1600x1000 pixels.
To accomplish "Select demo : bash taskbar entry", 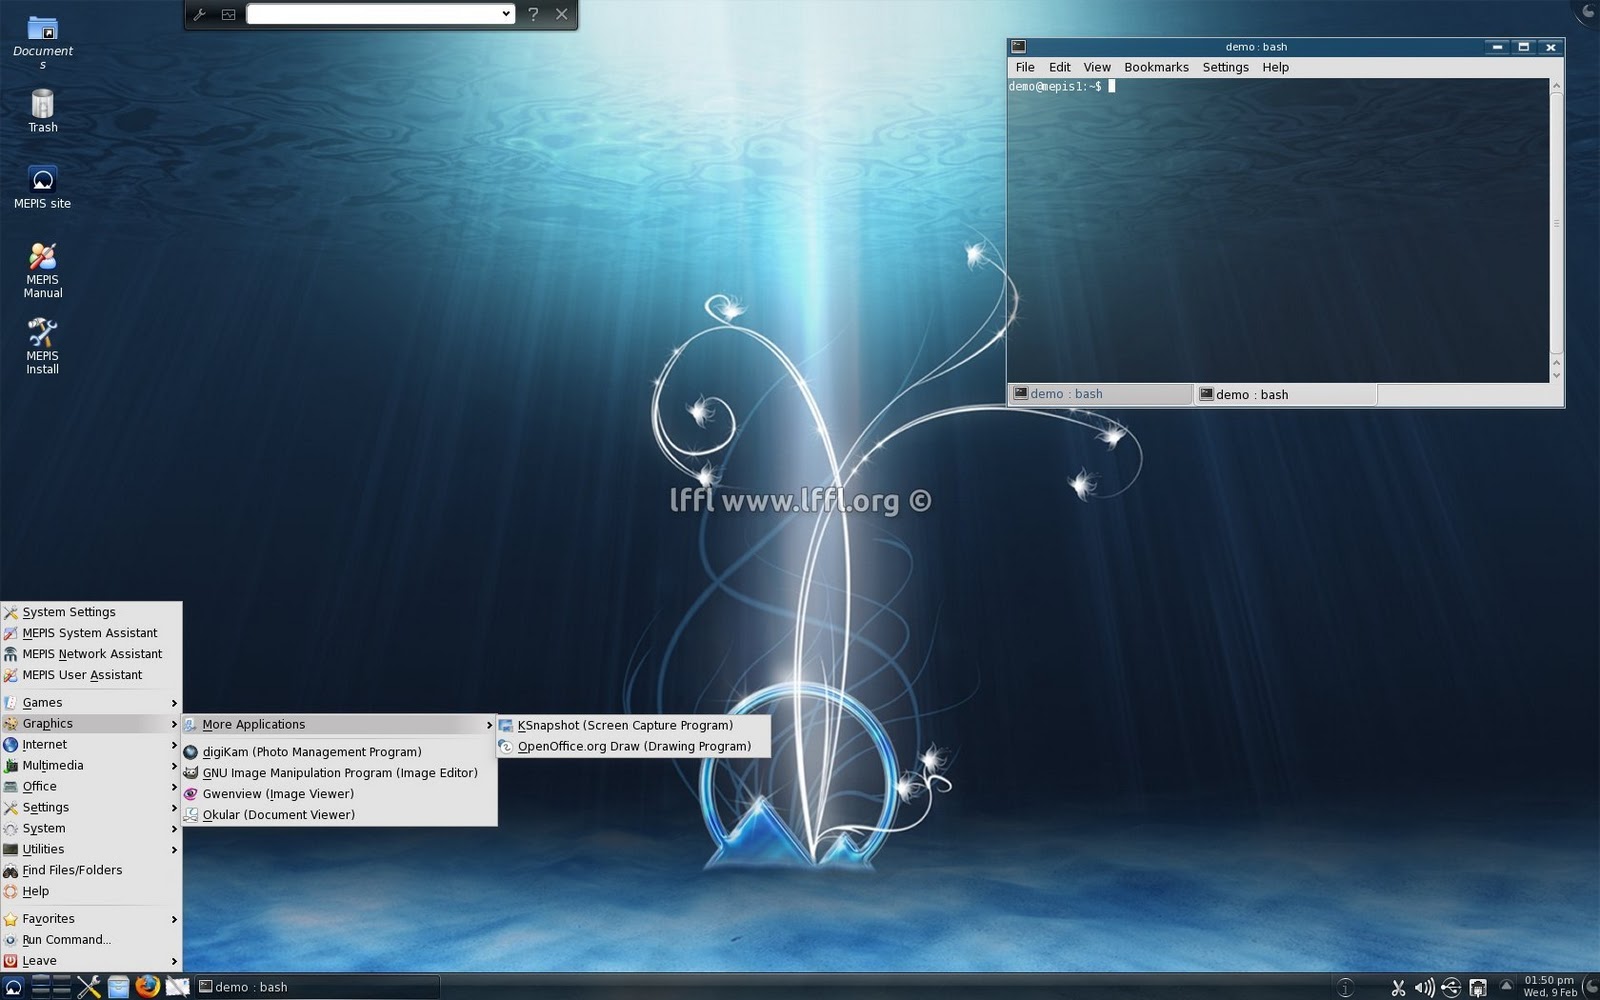I will [x=316, y=987].
